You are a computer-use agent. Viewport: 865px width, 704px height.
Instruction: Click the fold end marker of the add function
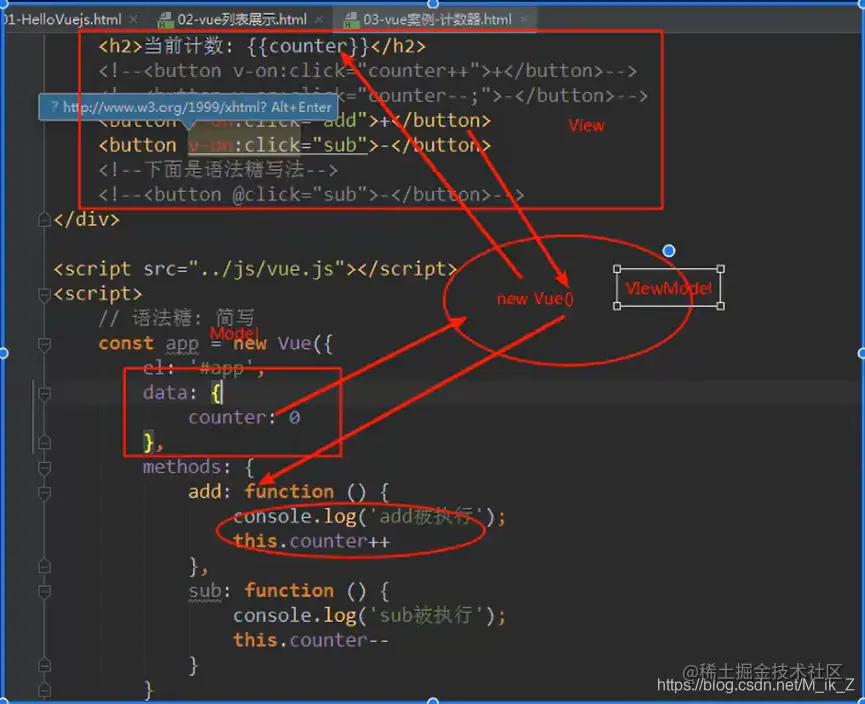click(x=45, y=567)
